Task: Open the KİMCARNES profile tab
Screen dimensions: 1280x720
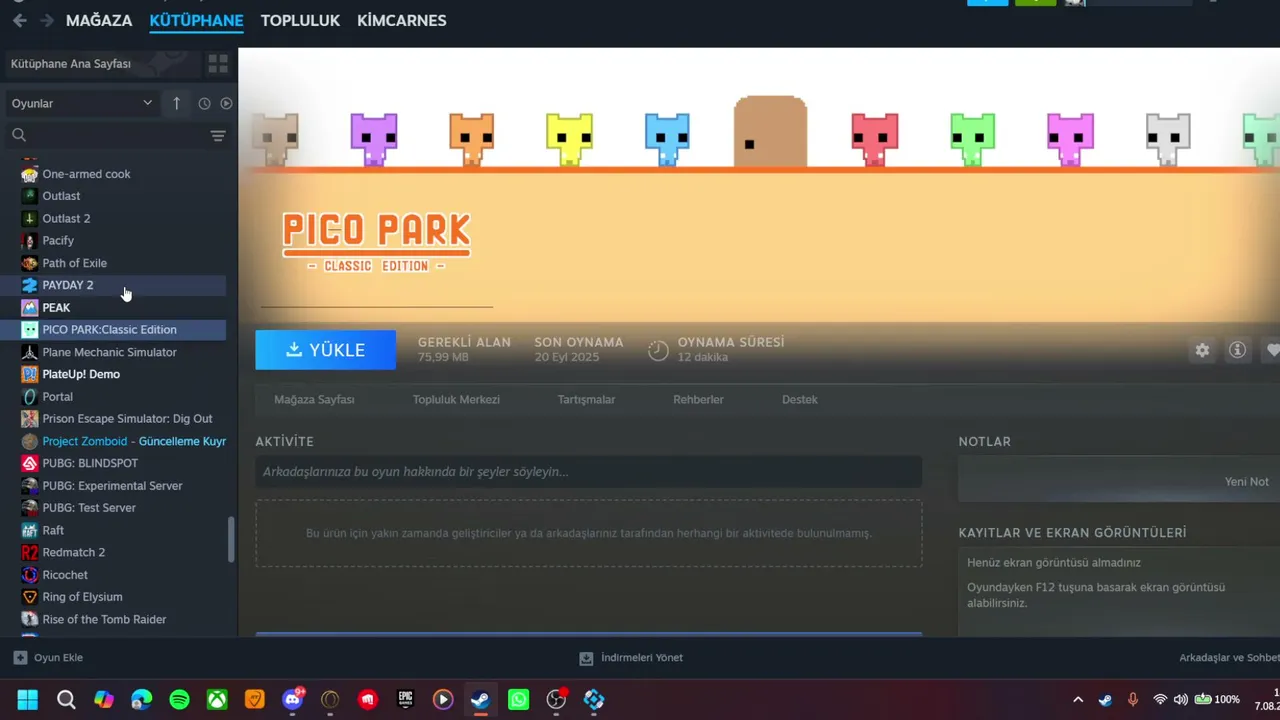Action: pos(402,20)
